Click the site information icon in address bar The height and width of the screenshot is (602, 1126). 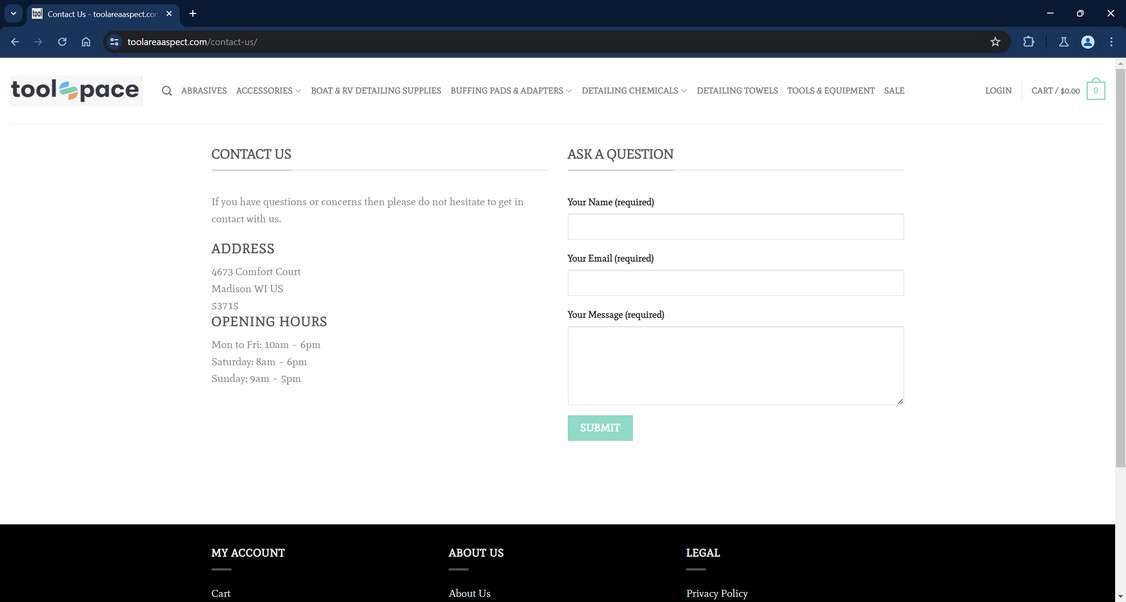[x=112, y=40]
